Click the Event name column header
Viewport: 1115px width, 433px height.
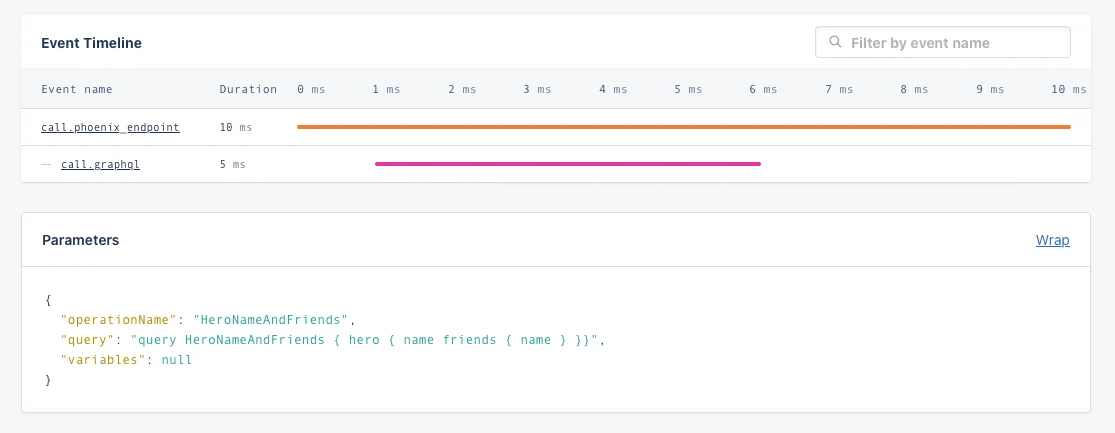pyautogui.click(x=77, y=90)
